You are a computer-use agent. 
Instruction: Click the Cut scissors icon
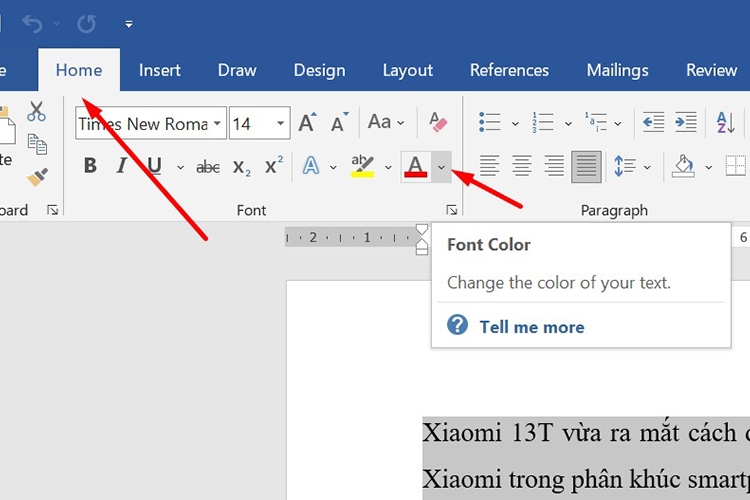click(x=36, y=111)
